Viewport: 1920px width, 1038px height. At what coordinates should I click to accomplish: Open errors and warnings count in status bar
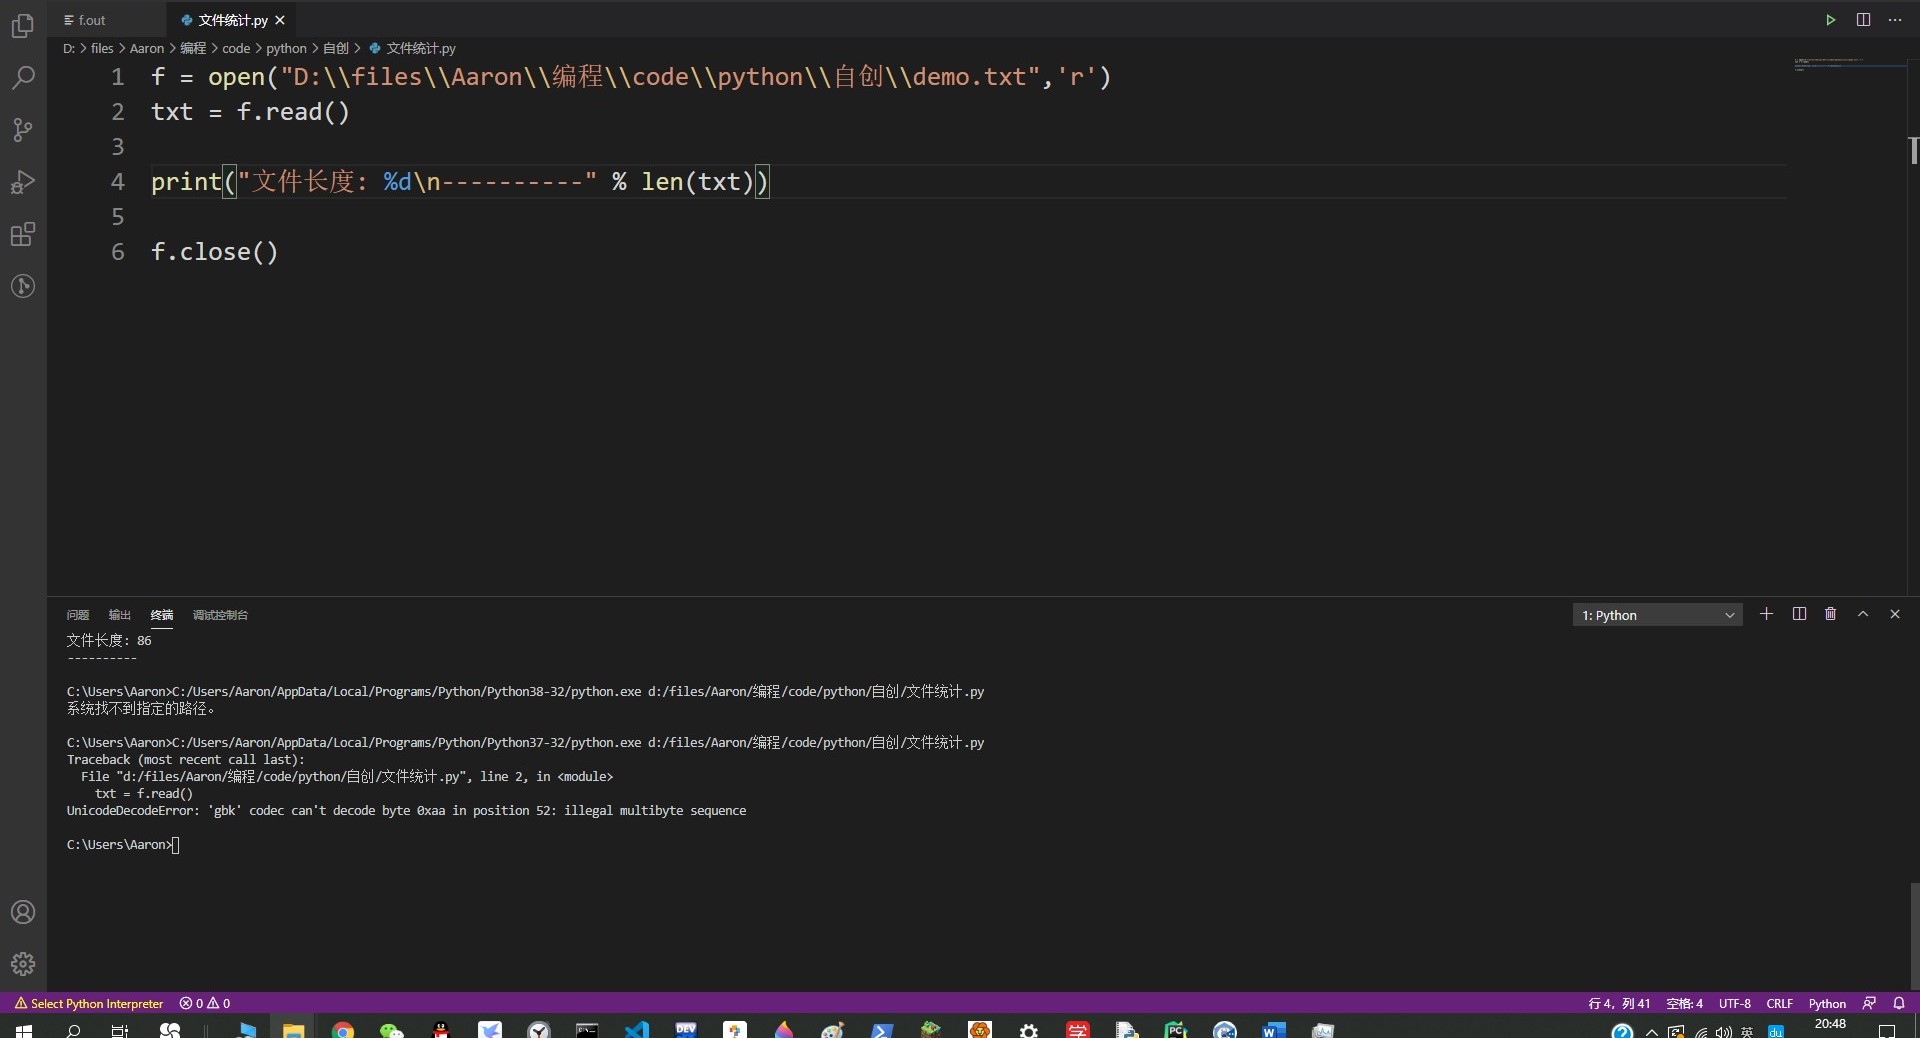[x=205, y=1003]
